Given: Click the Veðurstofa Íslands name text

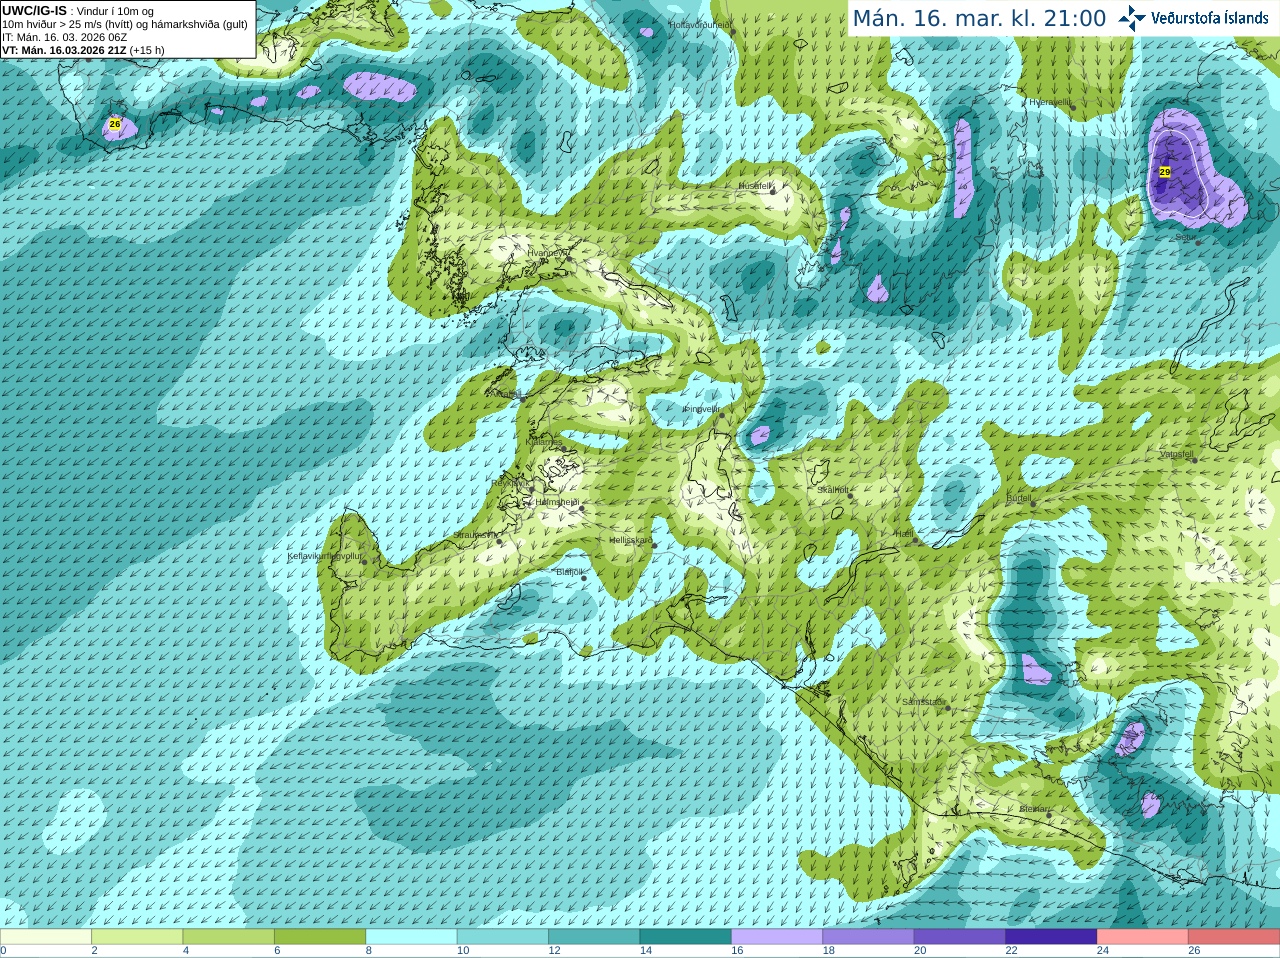Looking at the screenshot, I should 1209,18.
